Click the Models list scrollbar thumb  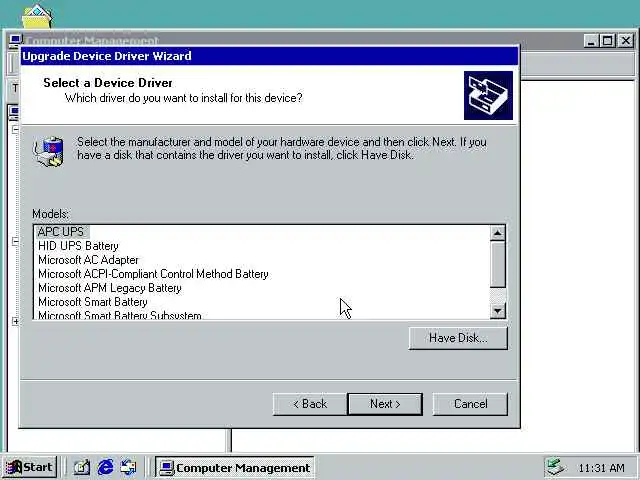point(498,264)
